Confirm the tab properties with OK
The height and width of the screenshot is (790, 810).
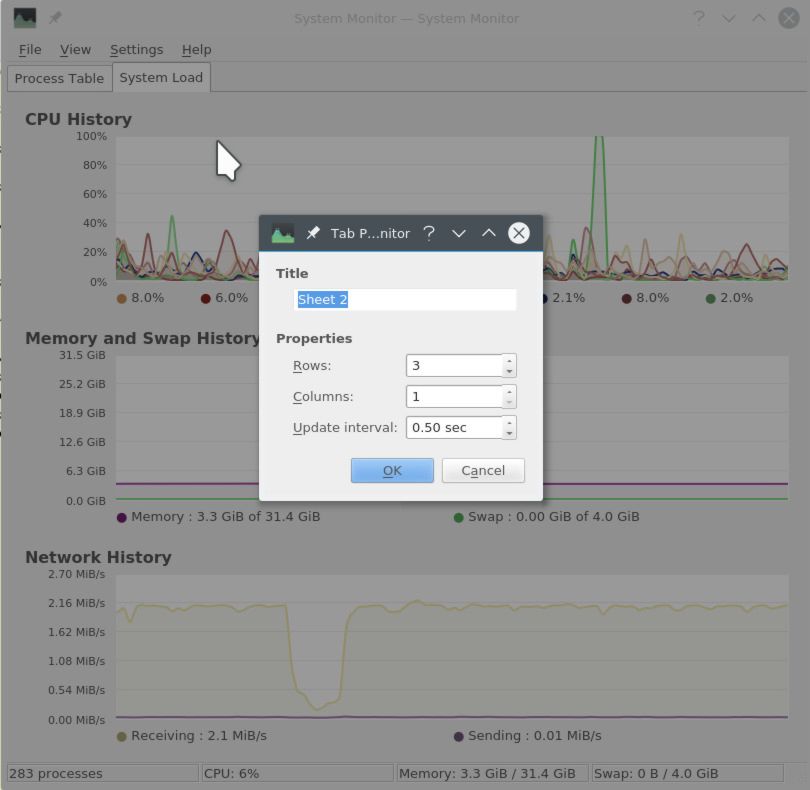pos(392,471)
